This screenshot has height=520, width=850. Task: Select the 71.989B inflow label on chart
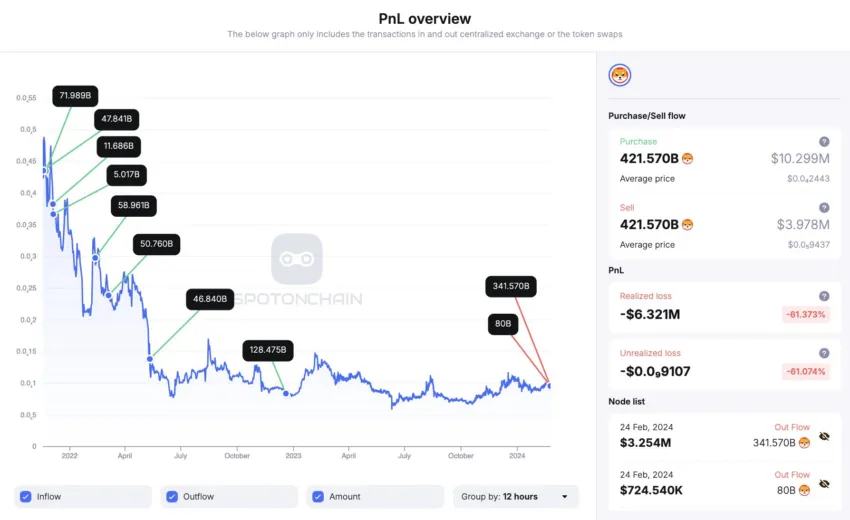coord(75,96)
